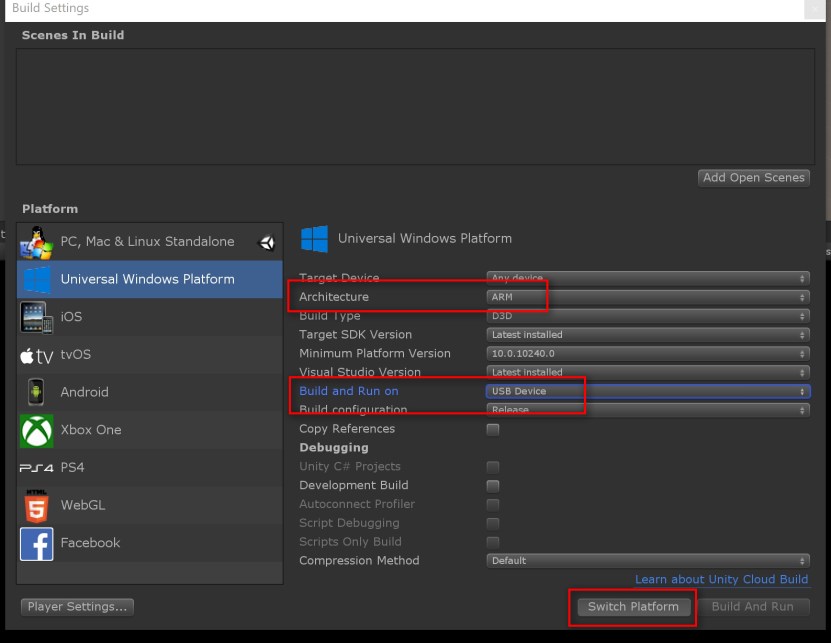Pick Xbox One from the platform list

coord(150,430)
